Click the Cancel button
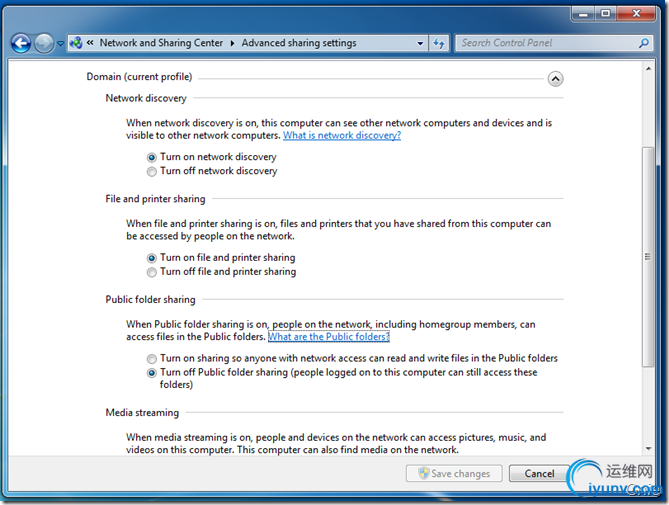 click(539, 473)
